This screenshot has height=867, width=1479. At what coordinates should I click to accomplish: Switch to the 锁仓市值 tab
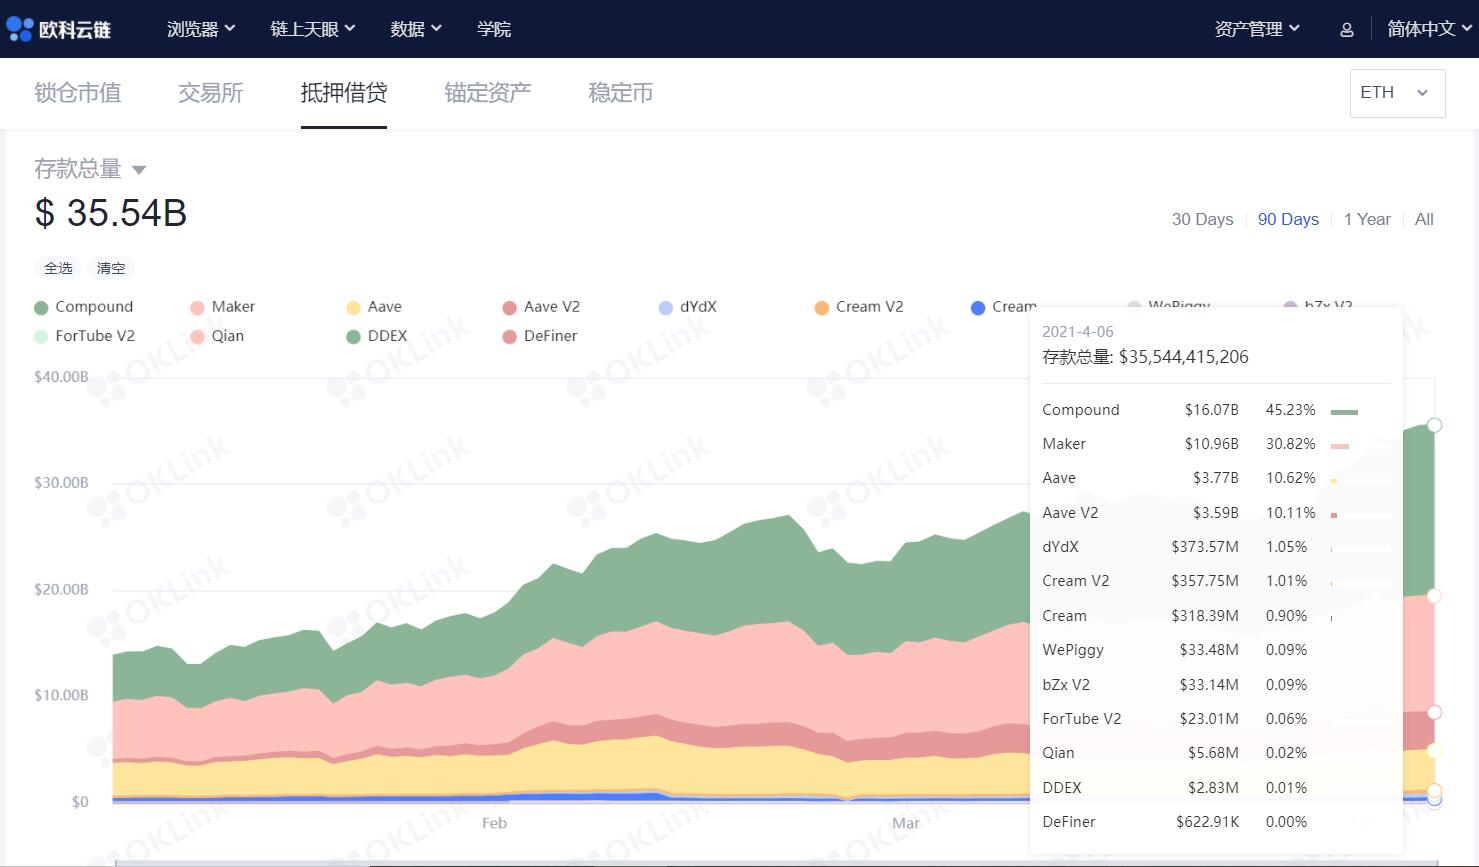tap(78, 93)
